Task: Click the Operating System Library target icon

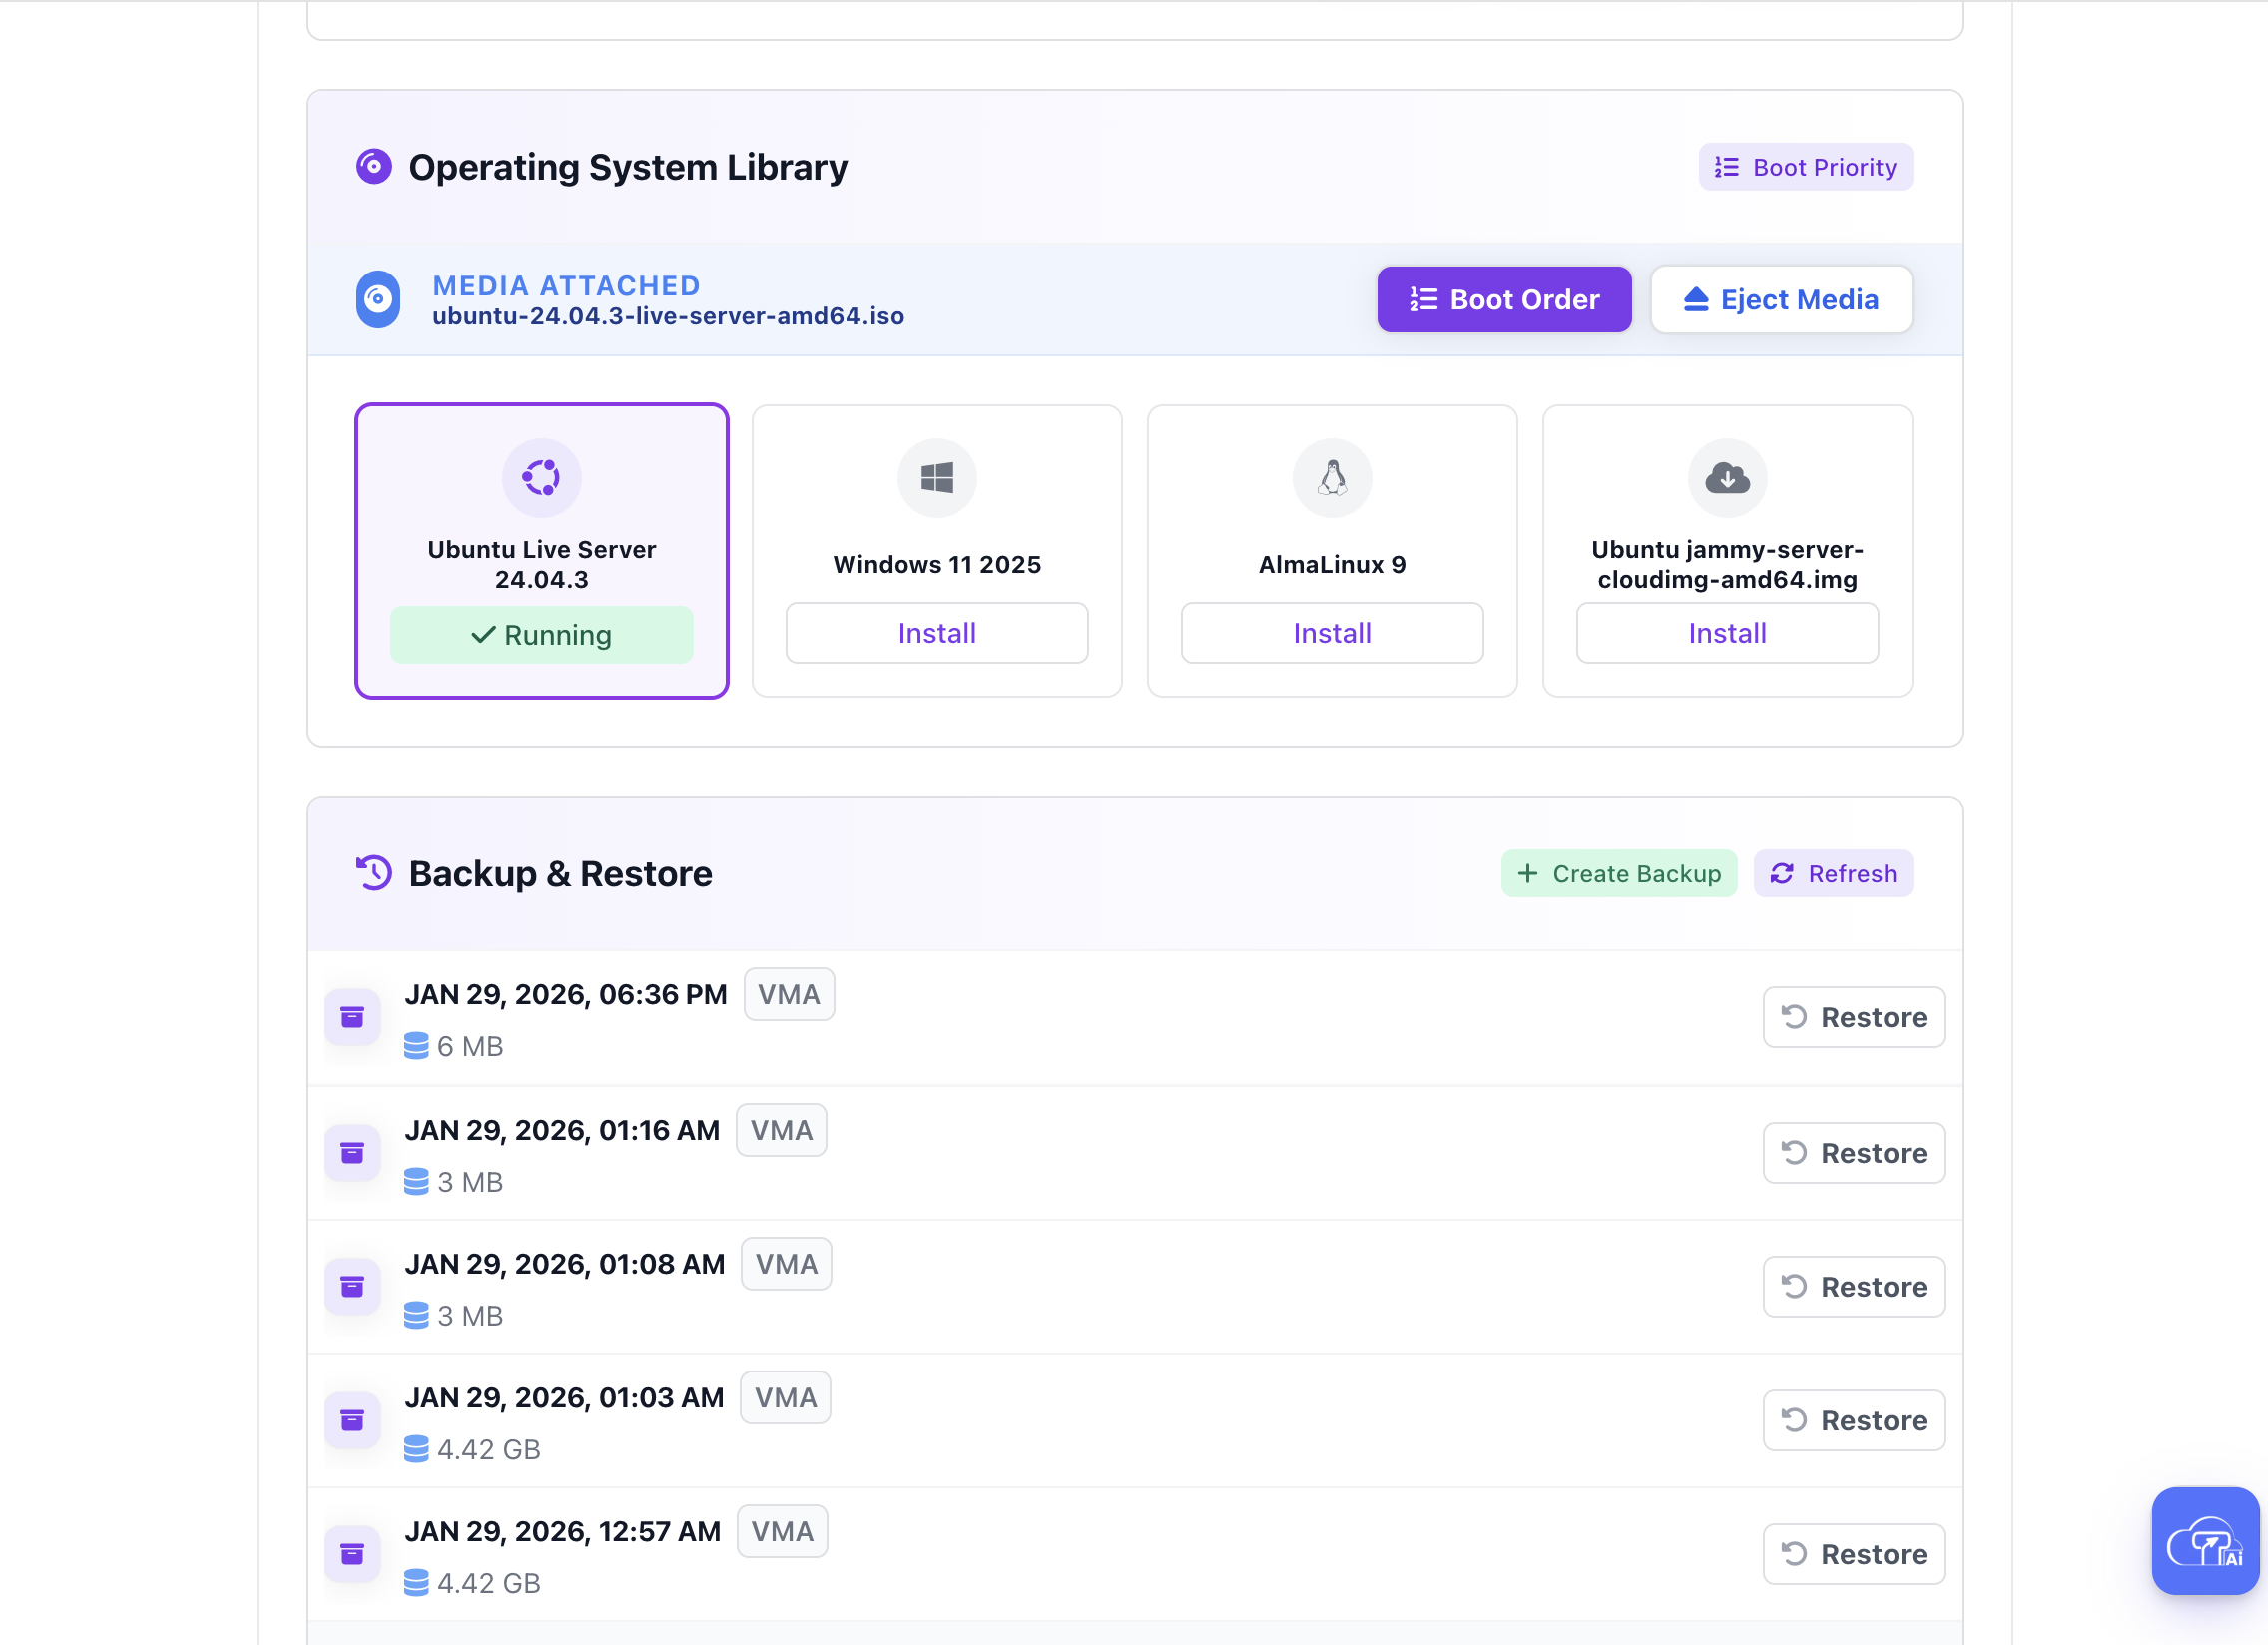Action: [373, 167]
